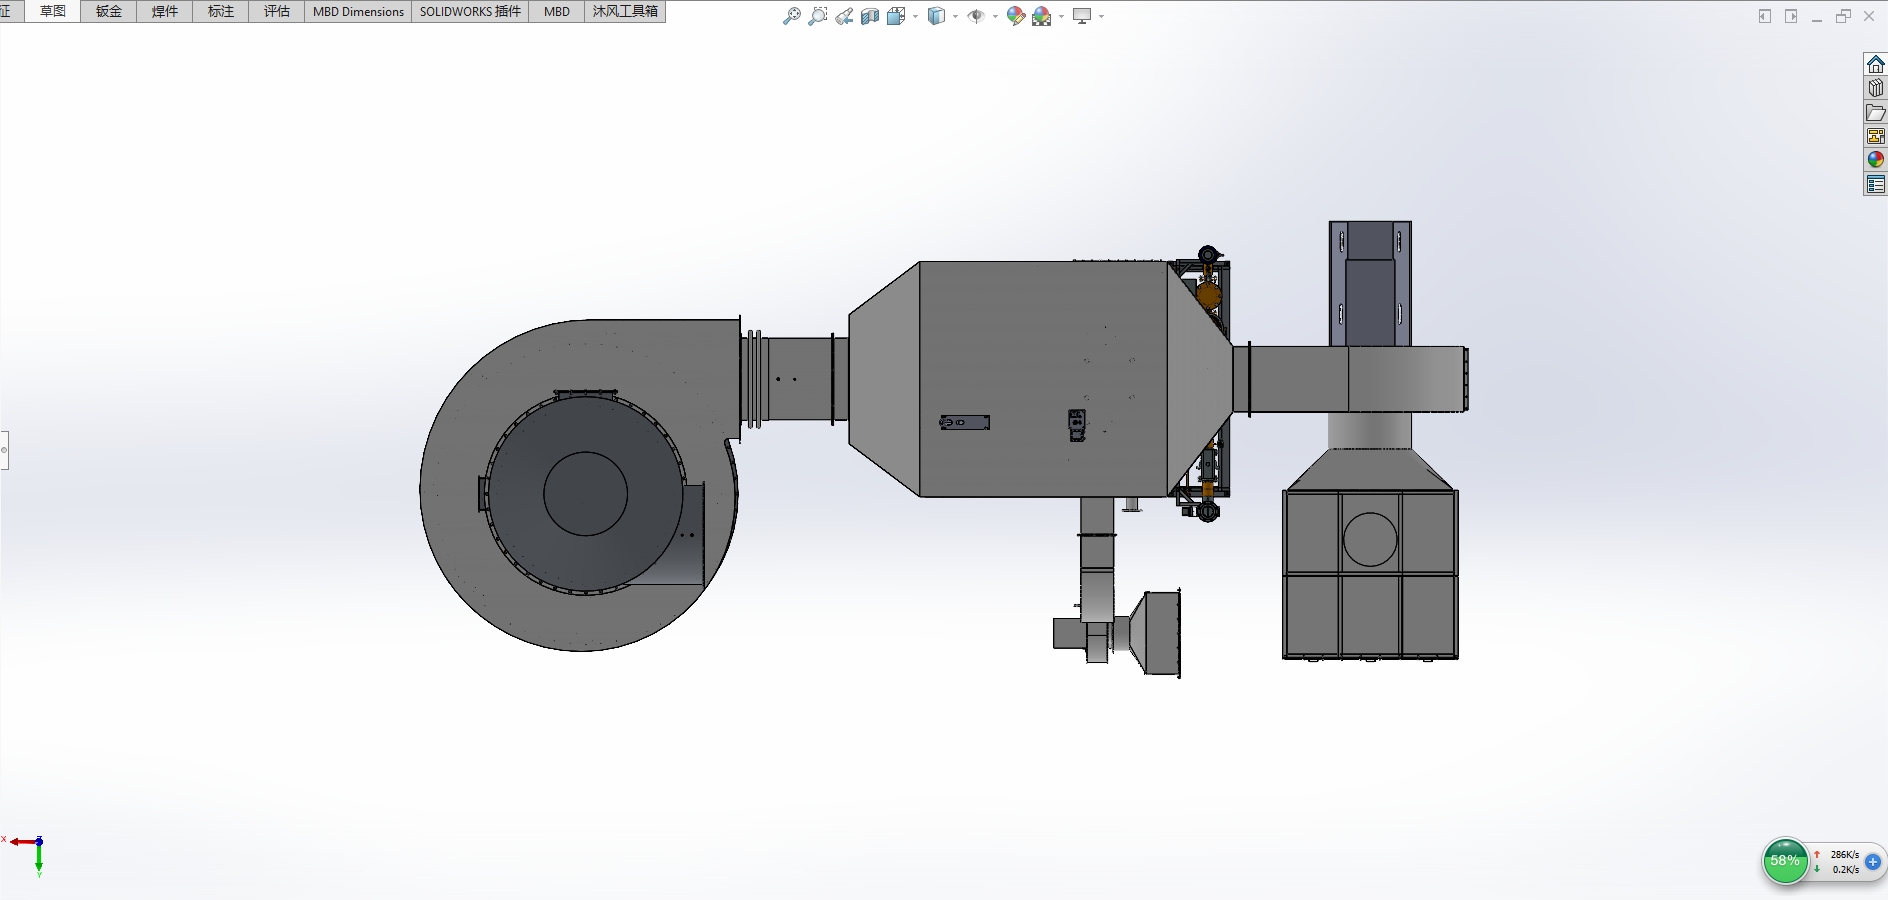Open the File Explorer task pane tab

(x=1875, y=112)
